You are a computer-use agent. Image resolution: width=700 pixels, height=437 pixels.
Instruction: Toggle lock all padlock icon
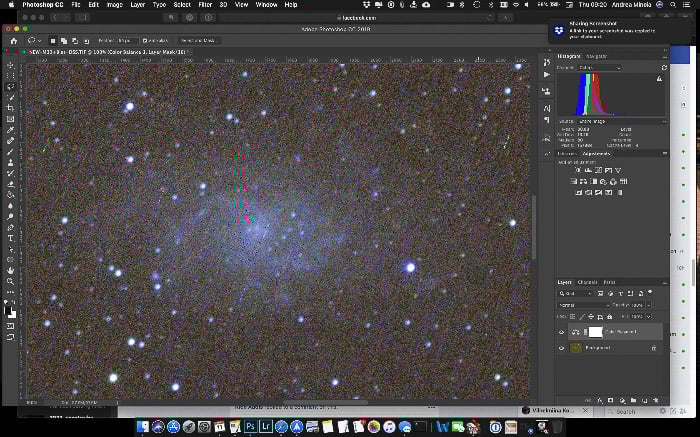[x=609, y=316]
